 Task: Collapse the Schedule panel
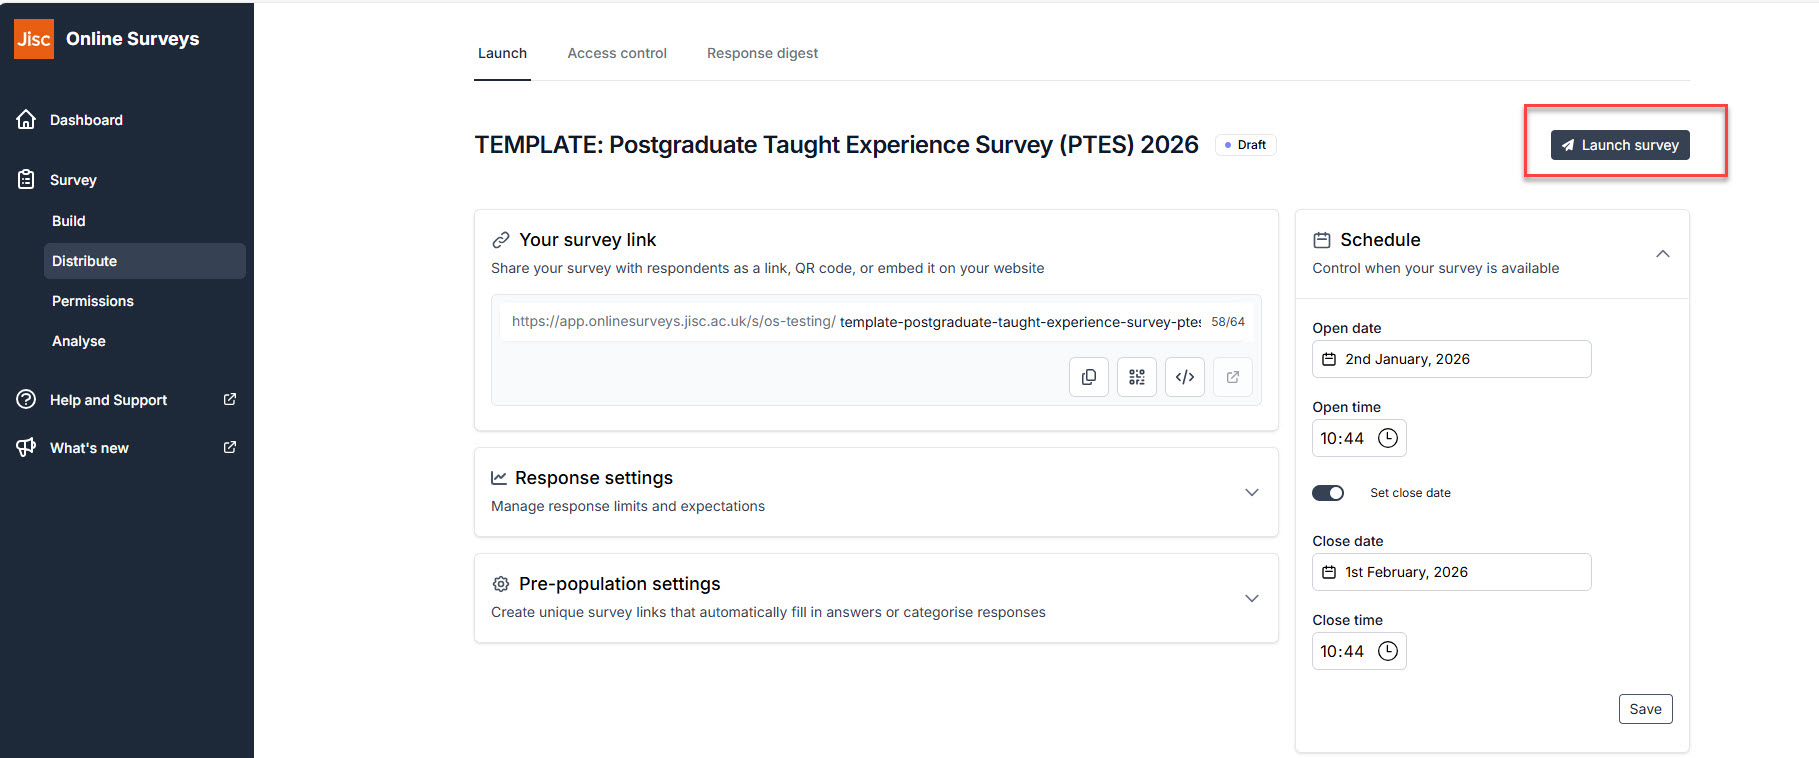point(1662,254)
